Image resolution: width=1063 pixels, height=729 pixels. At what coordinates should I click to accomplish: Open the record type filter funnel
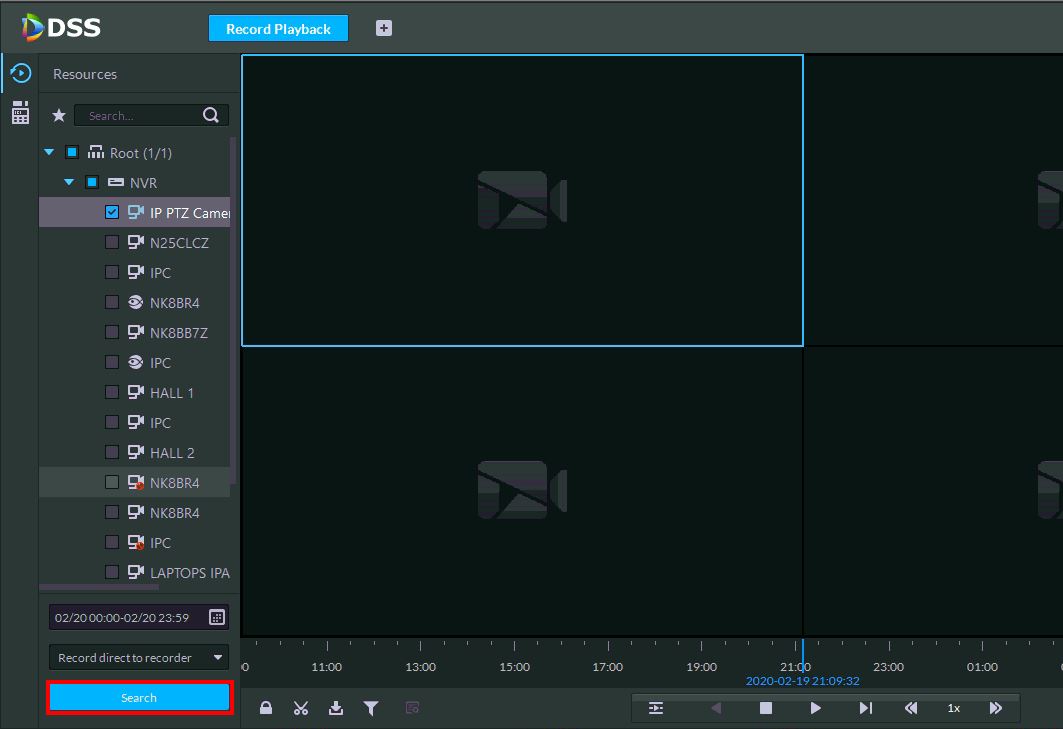coord(371,708)
